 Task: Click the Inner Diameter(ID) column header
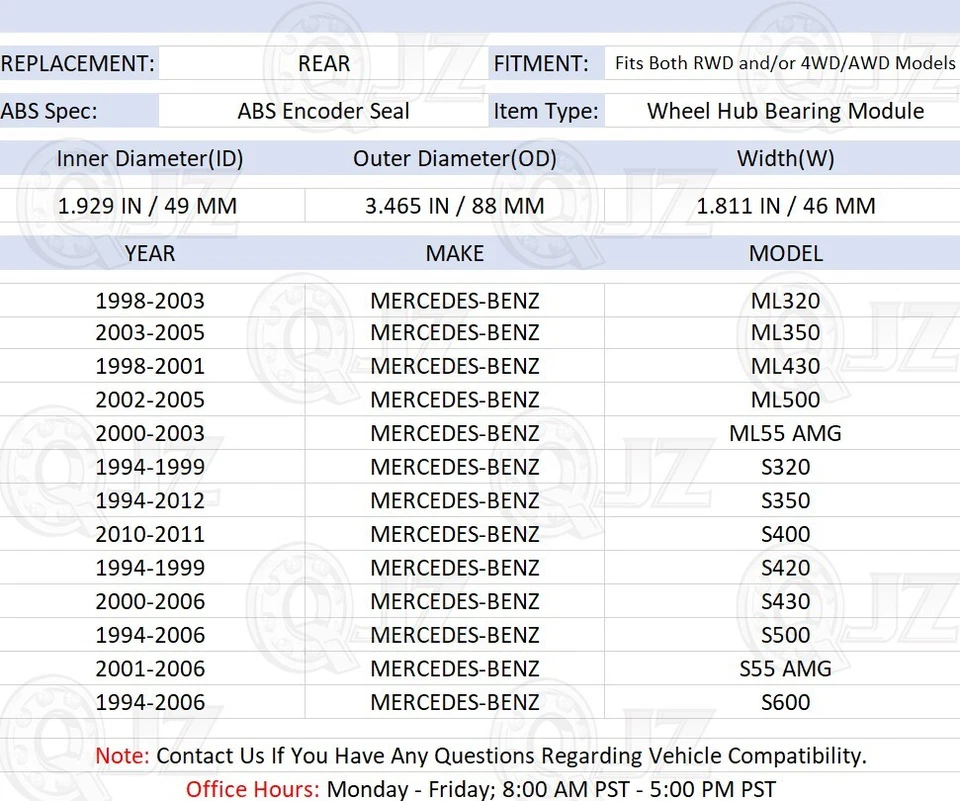click(150, 158)
